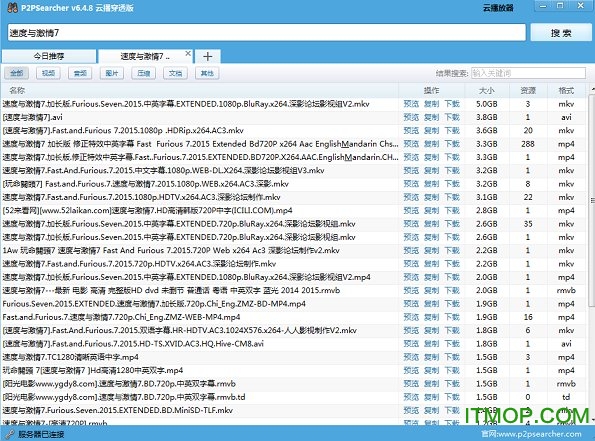Add a new search tab with plus
Image resolution: width=595 pixels, height=441 pixels.
208,57
